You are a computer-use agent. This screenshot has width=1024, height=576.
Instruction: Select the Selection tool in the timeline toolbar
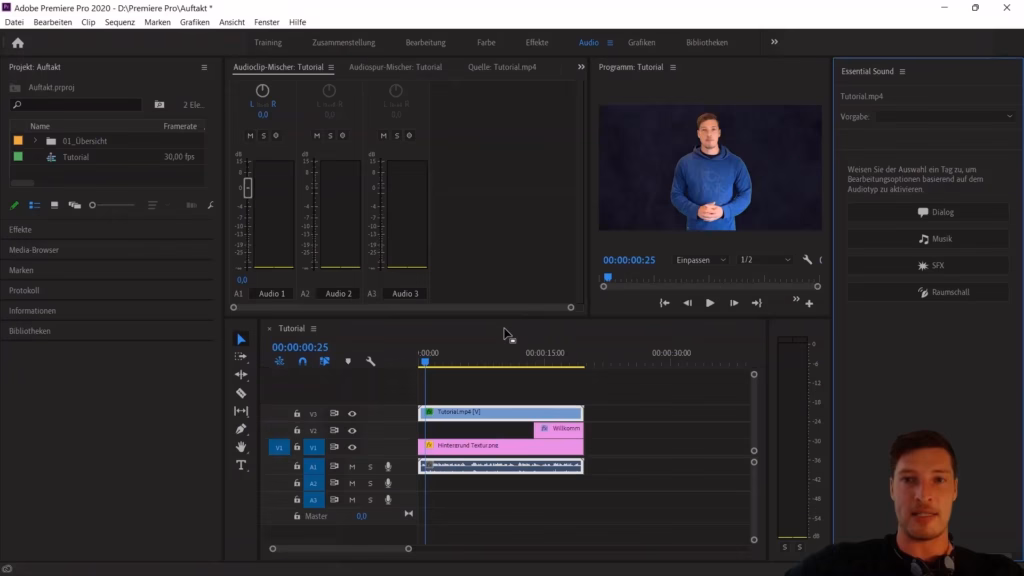(241, 340)
